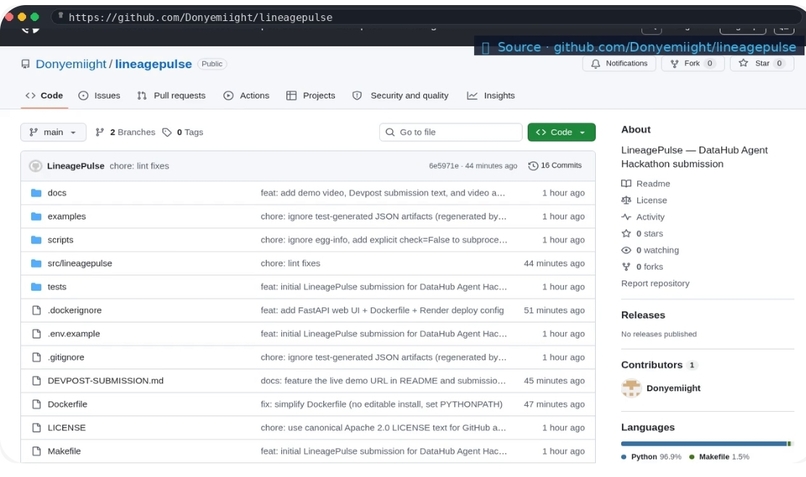Click the eye icon next to 0 watching
This screenshot has height=477, width=806.
pos(626,250)
